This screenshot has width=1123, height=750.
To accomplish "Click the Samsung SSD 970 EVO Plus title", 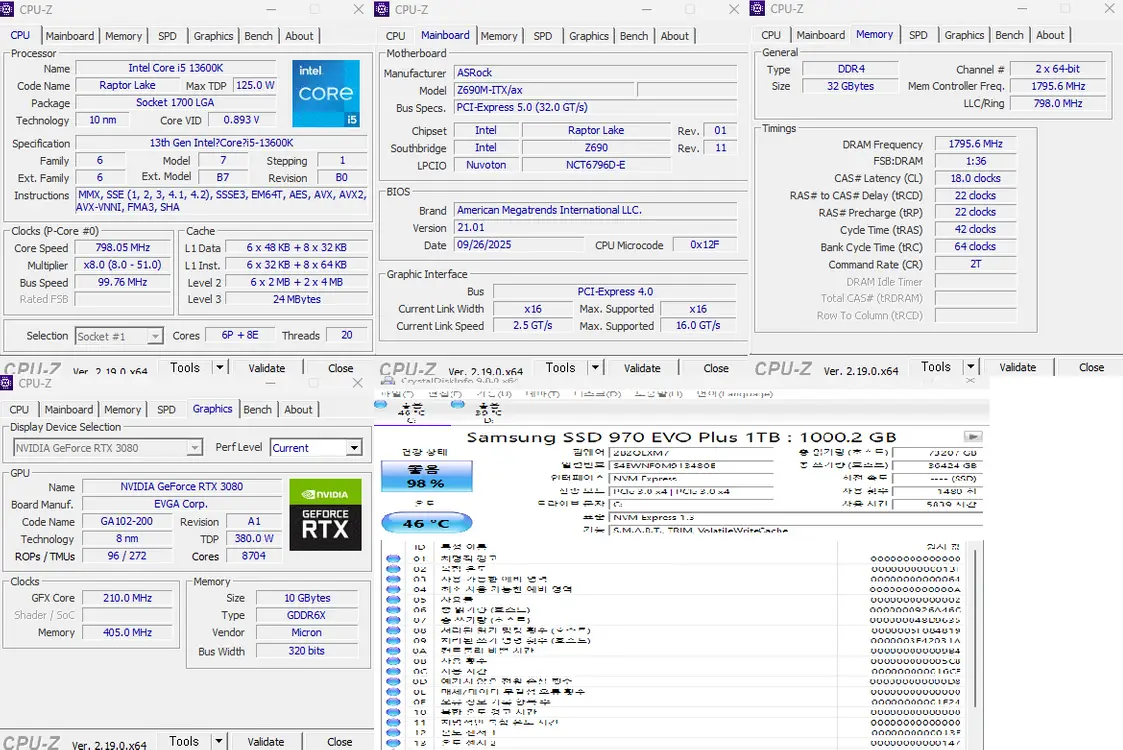I will [x=681, y=437].
